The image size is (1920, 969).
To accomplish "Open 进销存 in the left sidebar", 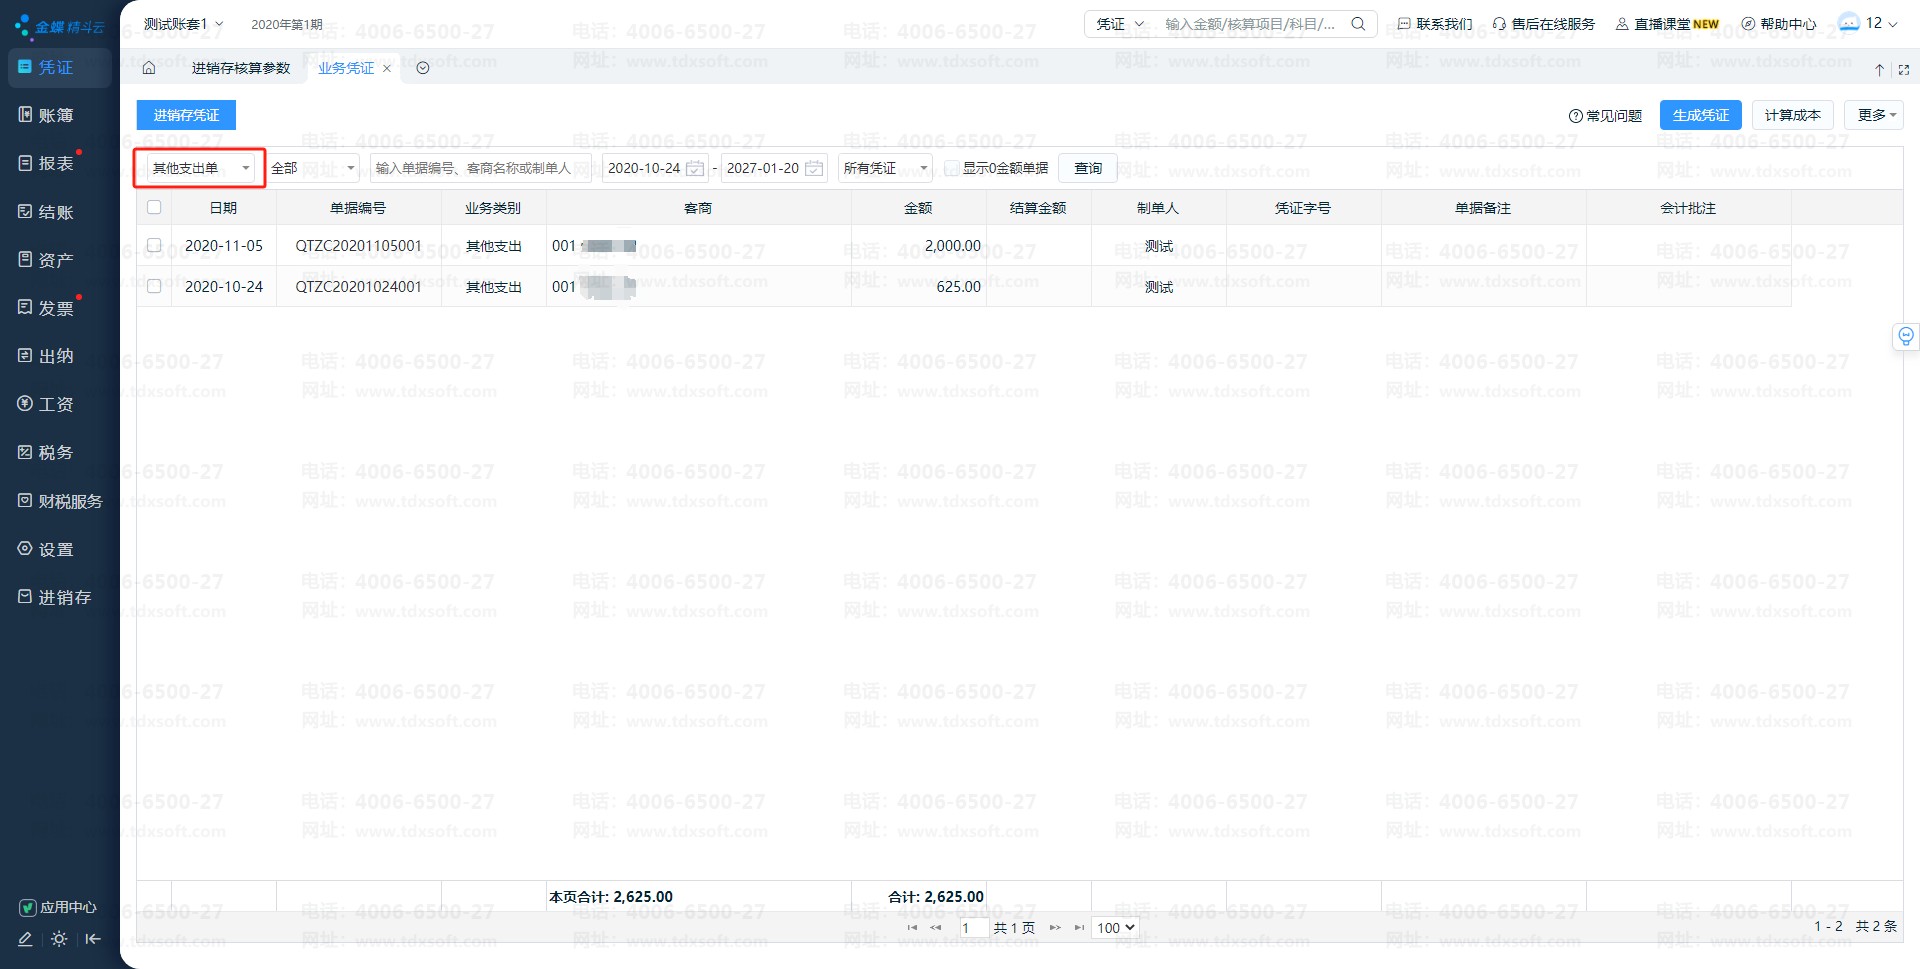I will (64, 597).
